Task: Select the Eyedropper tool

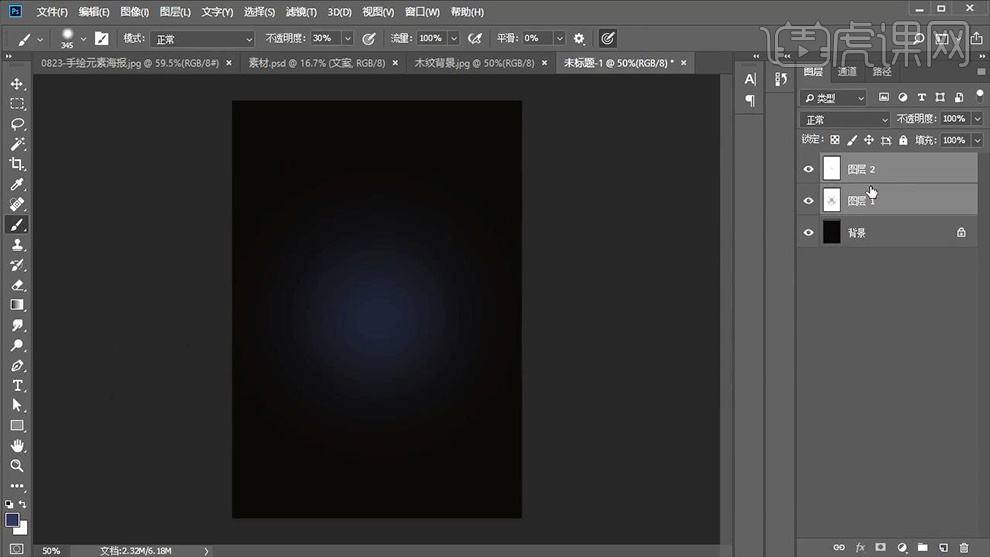Action: tap(17, 185)
